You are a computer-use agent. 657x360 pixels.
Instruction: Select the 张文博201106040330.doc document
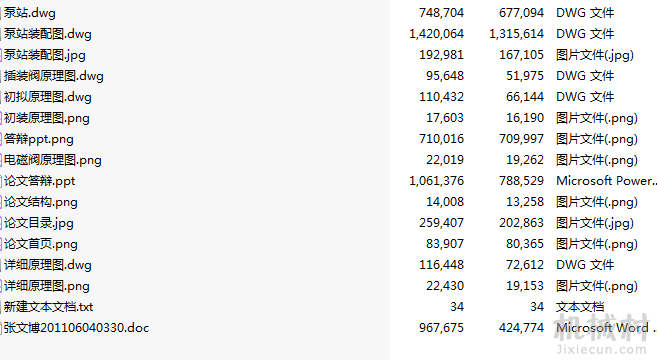click(x=77, y=328)
